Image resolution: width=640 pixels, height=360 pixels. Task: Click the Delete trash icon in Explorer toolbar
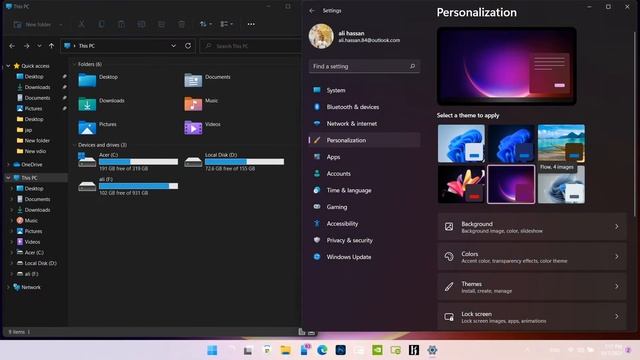pos(182,24)
